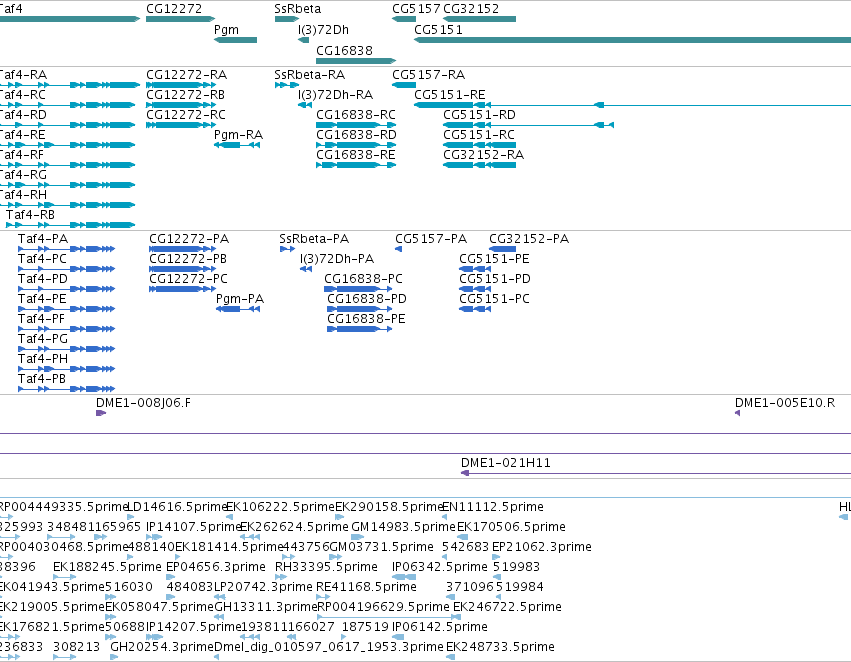This screenshot has height=662, width=851.
Task: Select transcript CG16838-RD
Action: (x=356, y=145)
